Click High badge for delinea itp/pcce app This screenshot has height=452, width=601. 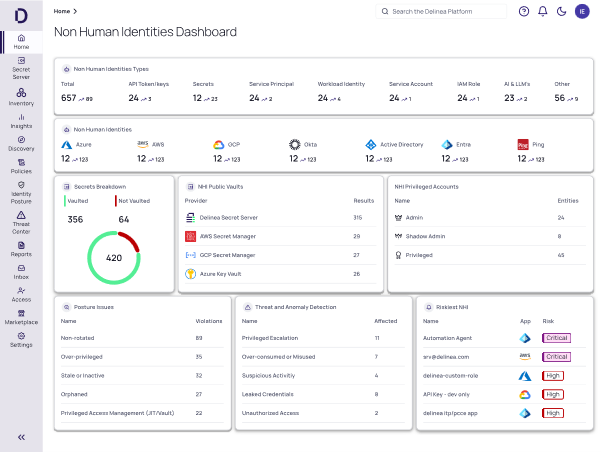[553, 413]
